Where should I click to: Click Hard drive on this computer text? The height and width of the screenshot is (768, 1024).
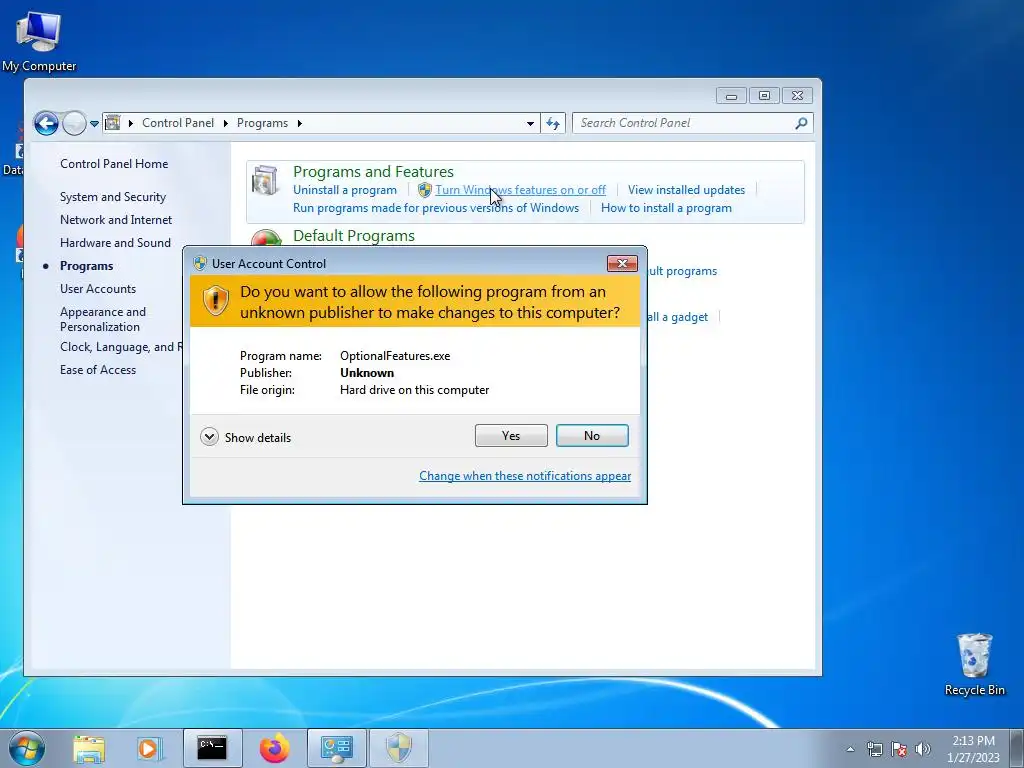(414, 390)
